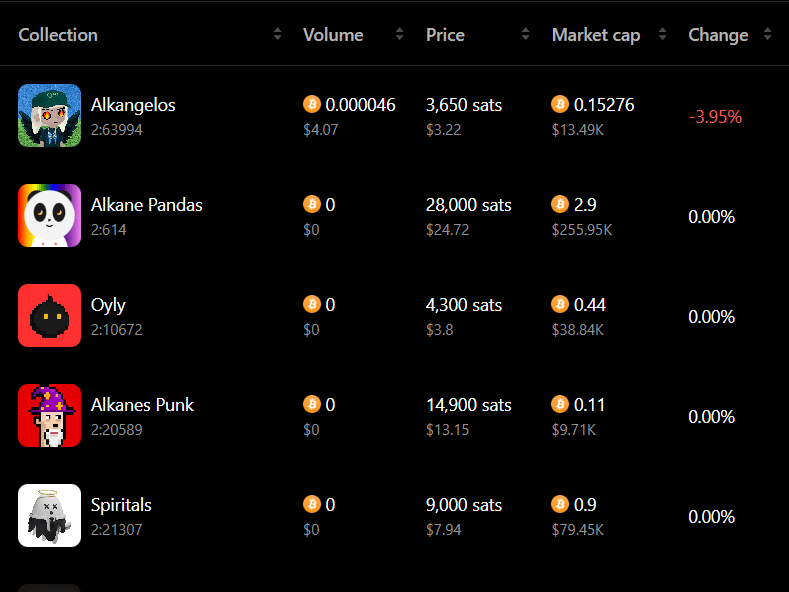Click 0.00% change in Spiritals row
This screenshot has height=592, width=789.
[712, 517]
